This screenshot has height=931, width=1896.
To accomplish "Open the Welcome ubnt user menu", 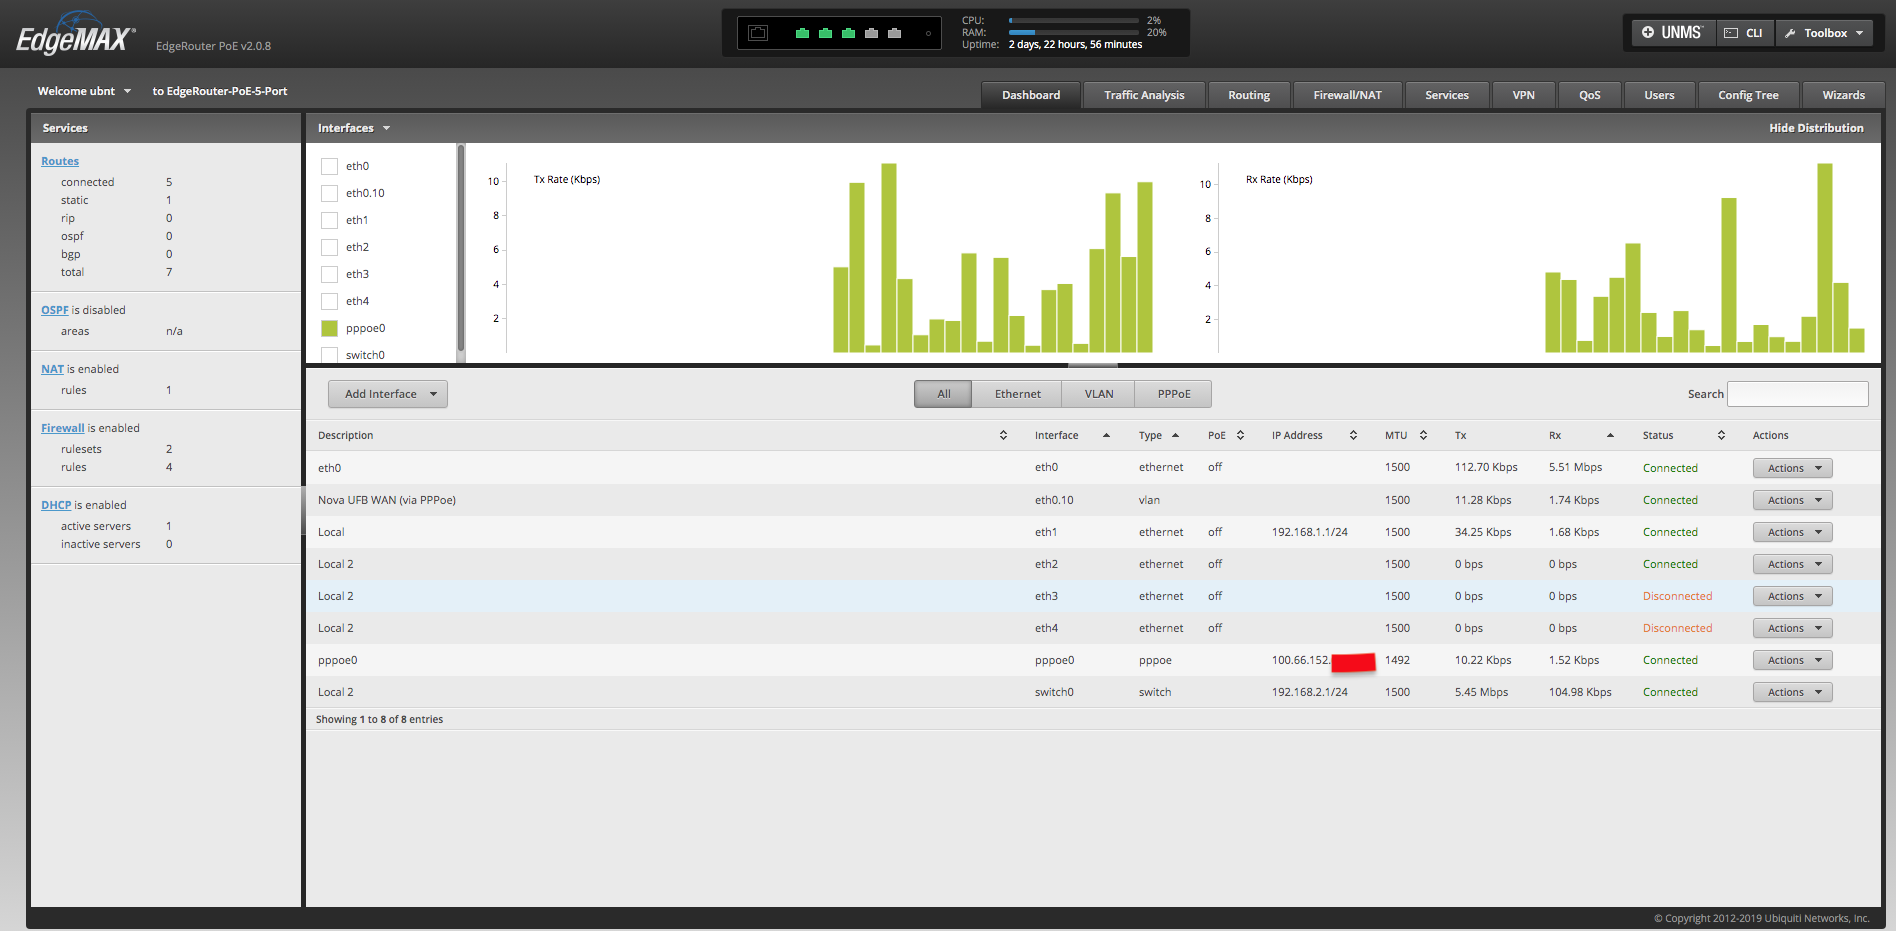I will coord(85,91).
